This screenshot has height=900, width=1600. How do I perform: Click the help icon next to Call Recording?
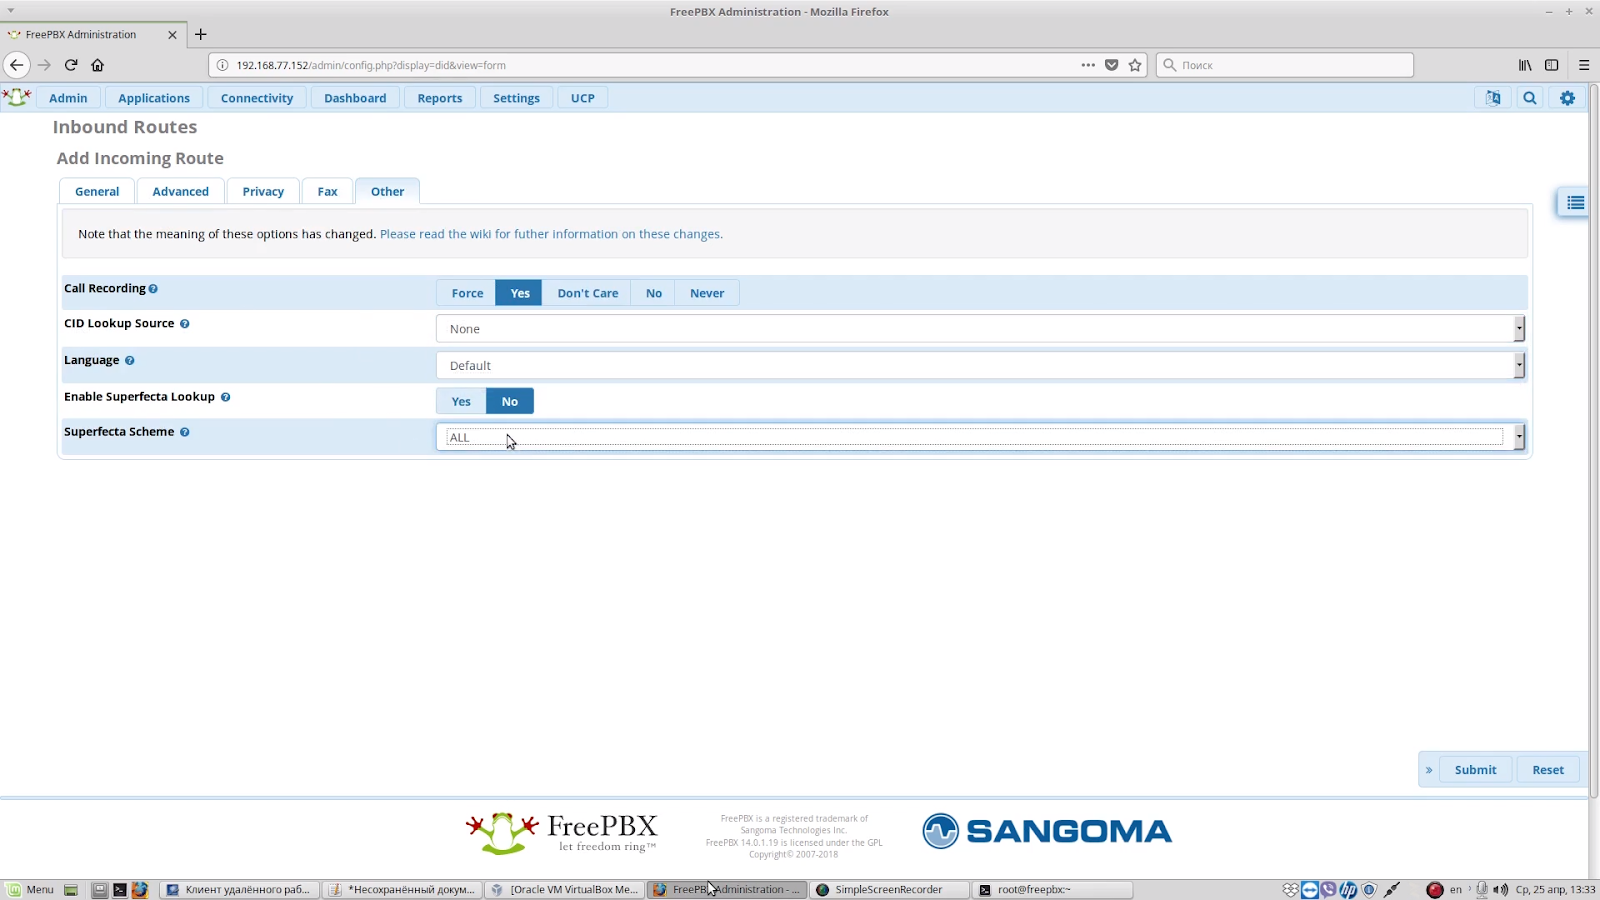(x=154, y=288)
